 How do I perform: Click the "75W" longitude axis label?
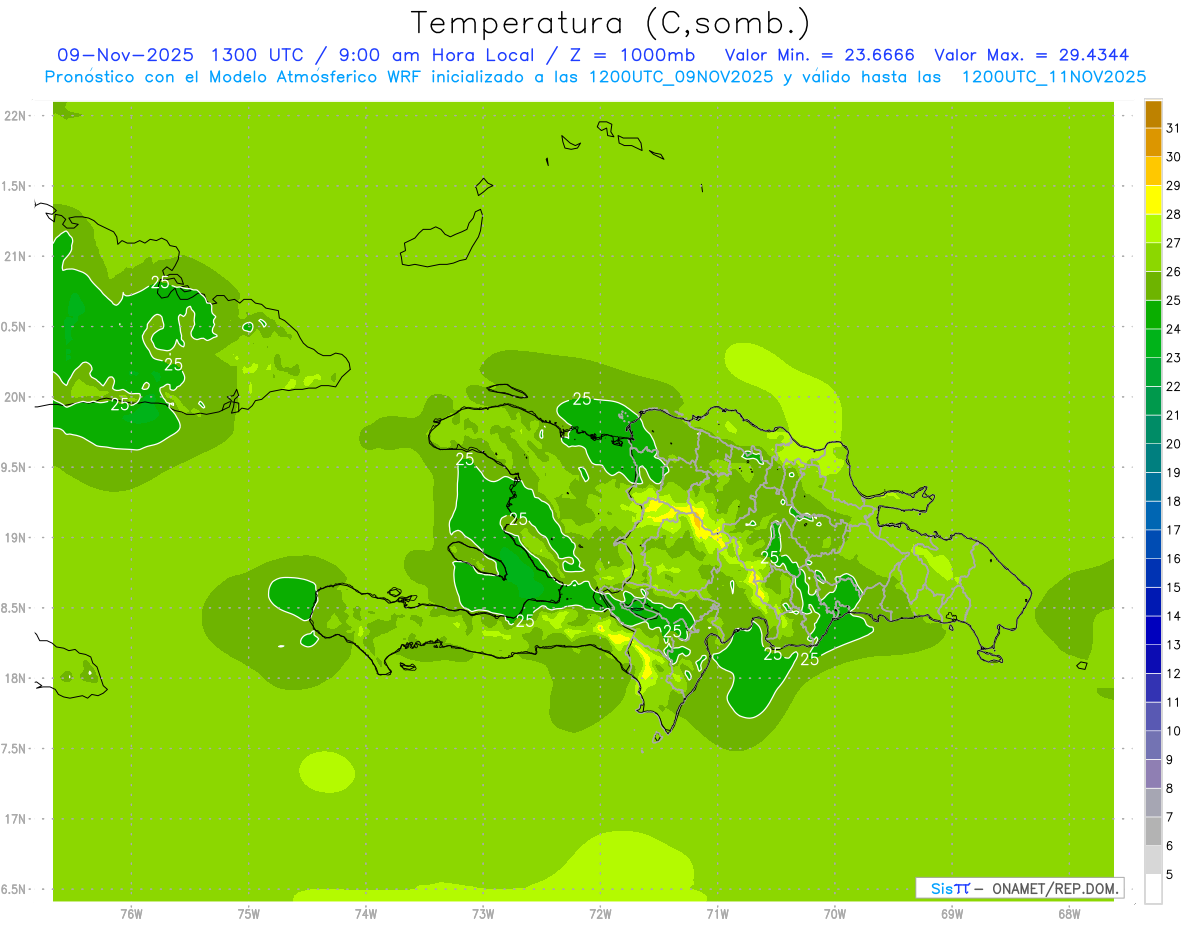pos(249,914)
